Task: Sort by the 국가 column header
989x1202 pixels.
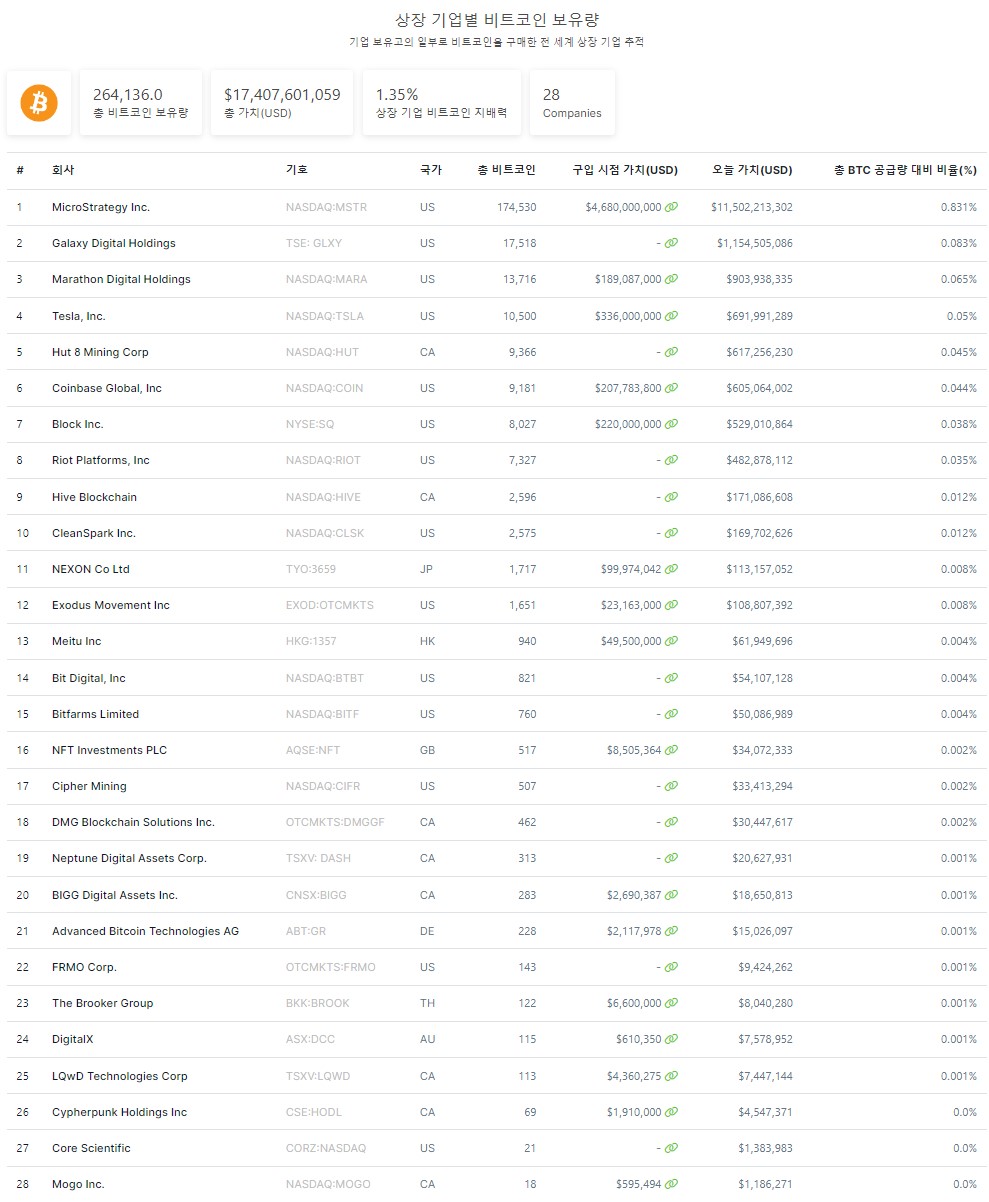Action: pos(431,170)
